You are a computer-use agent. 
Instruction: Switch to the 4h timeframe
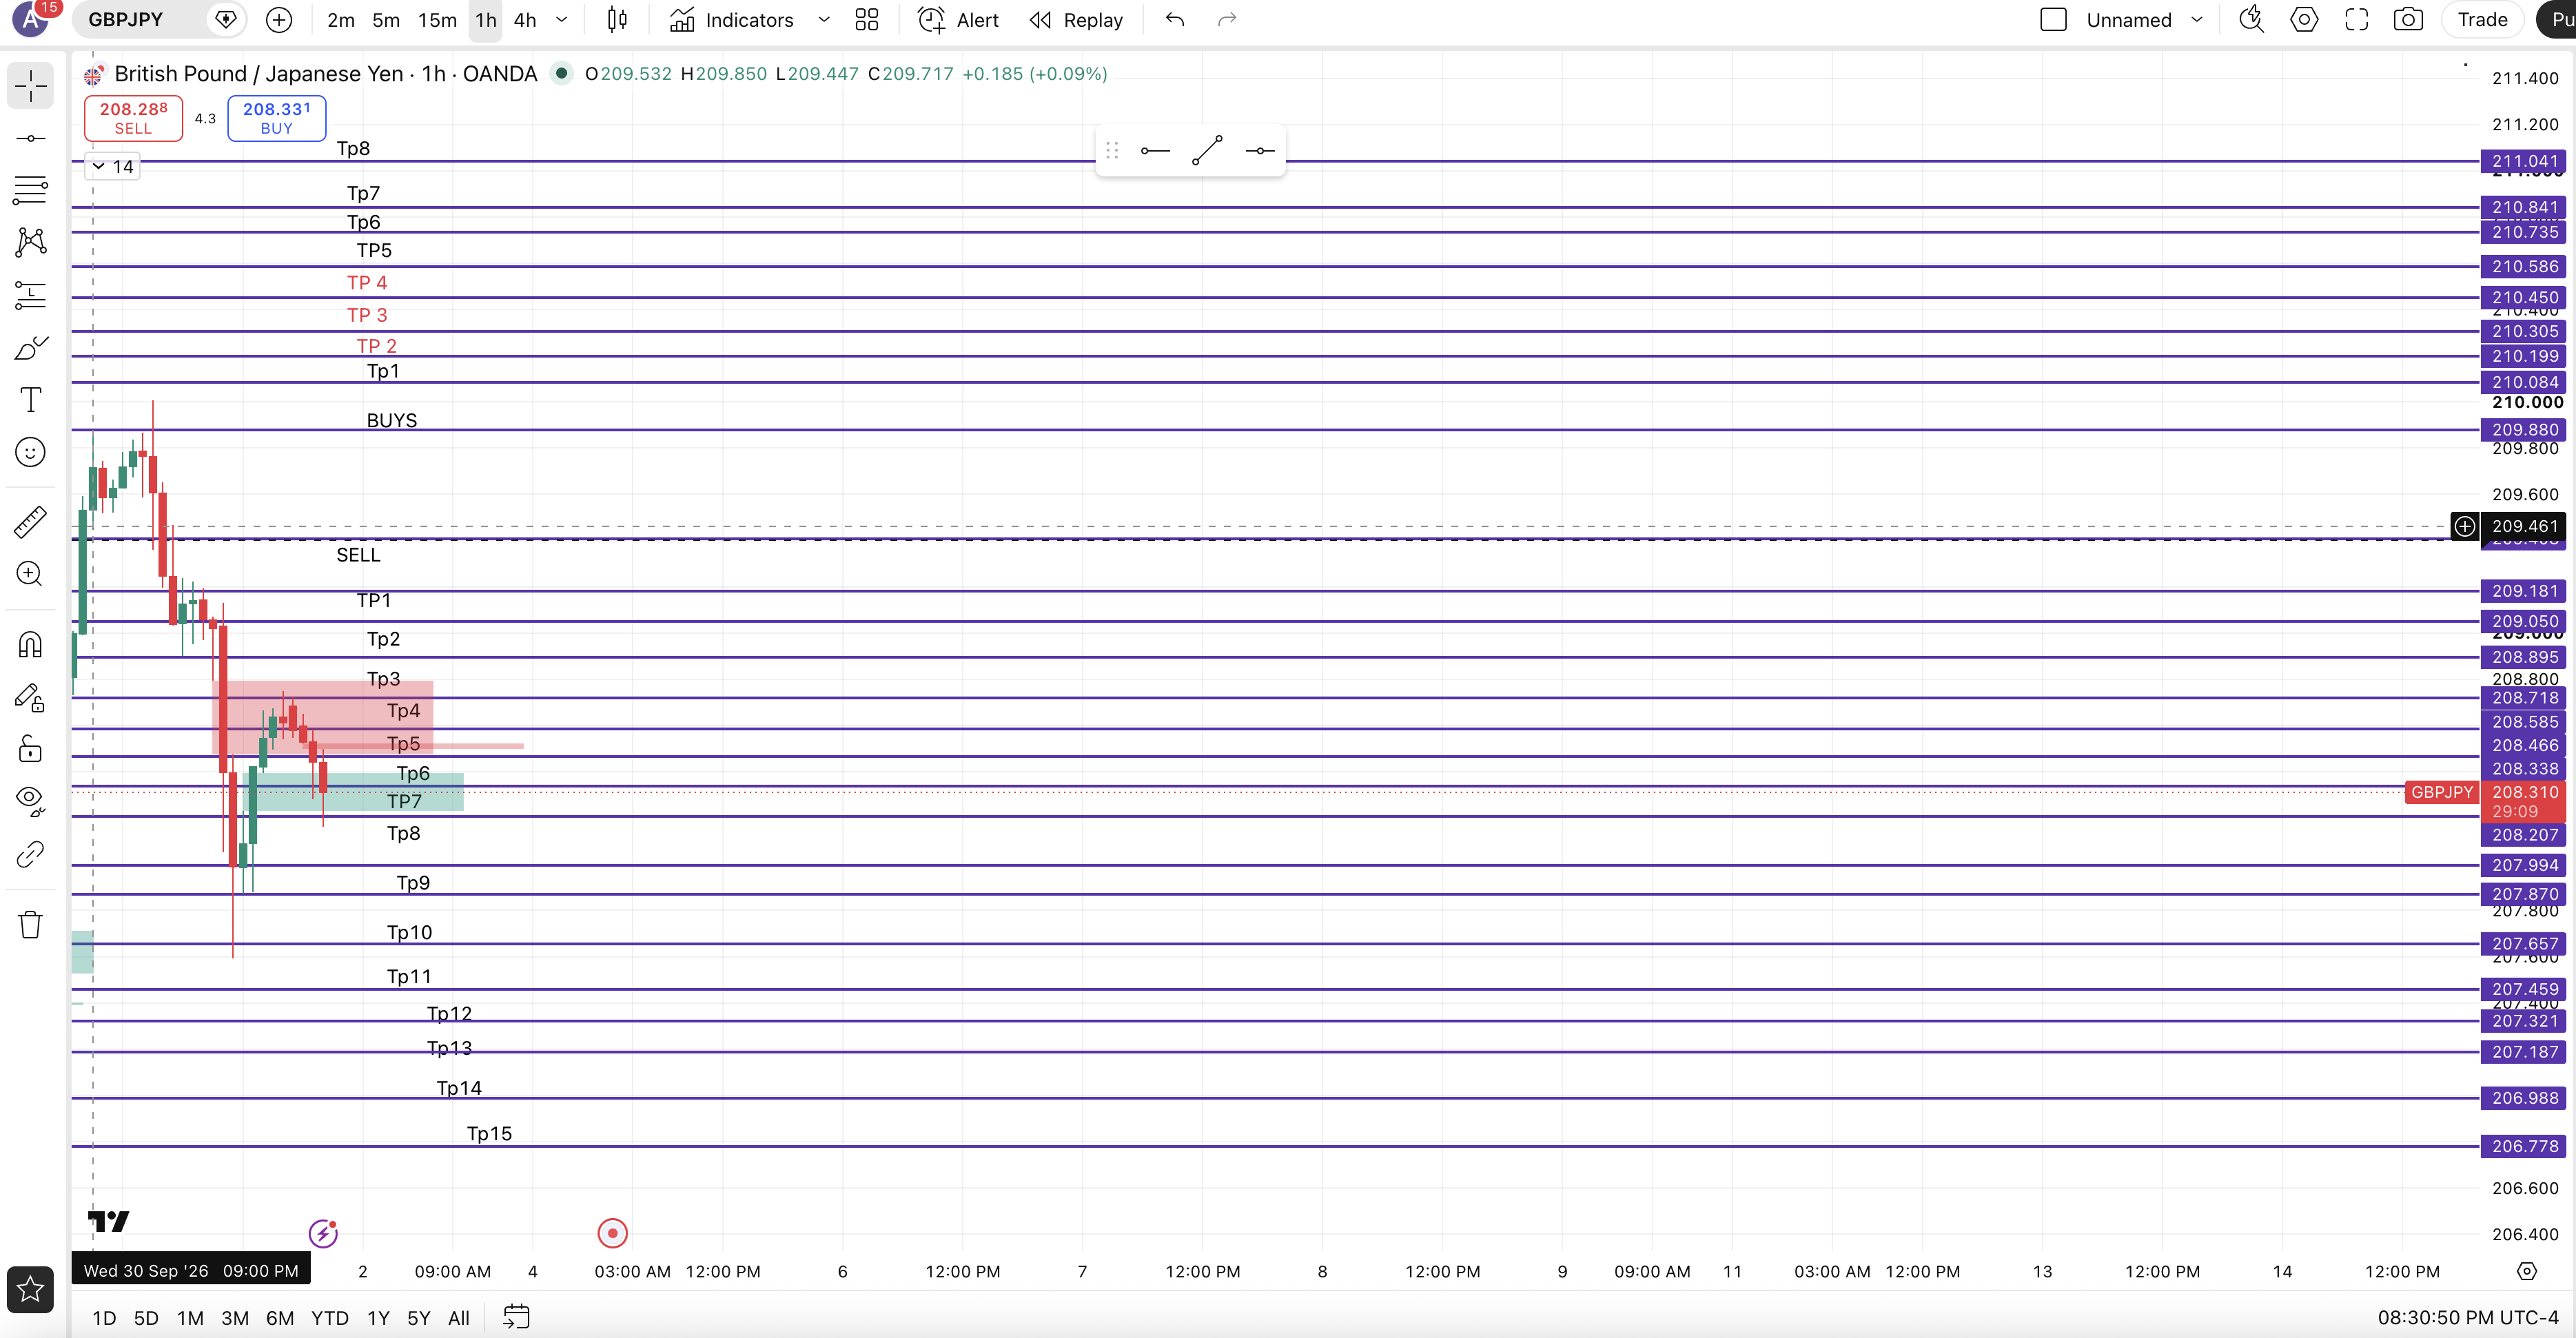click(x=525, y=20)
